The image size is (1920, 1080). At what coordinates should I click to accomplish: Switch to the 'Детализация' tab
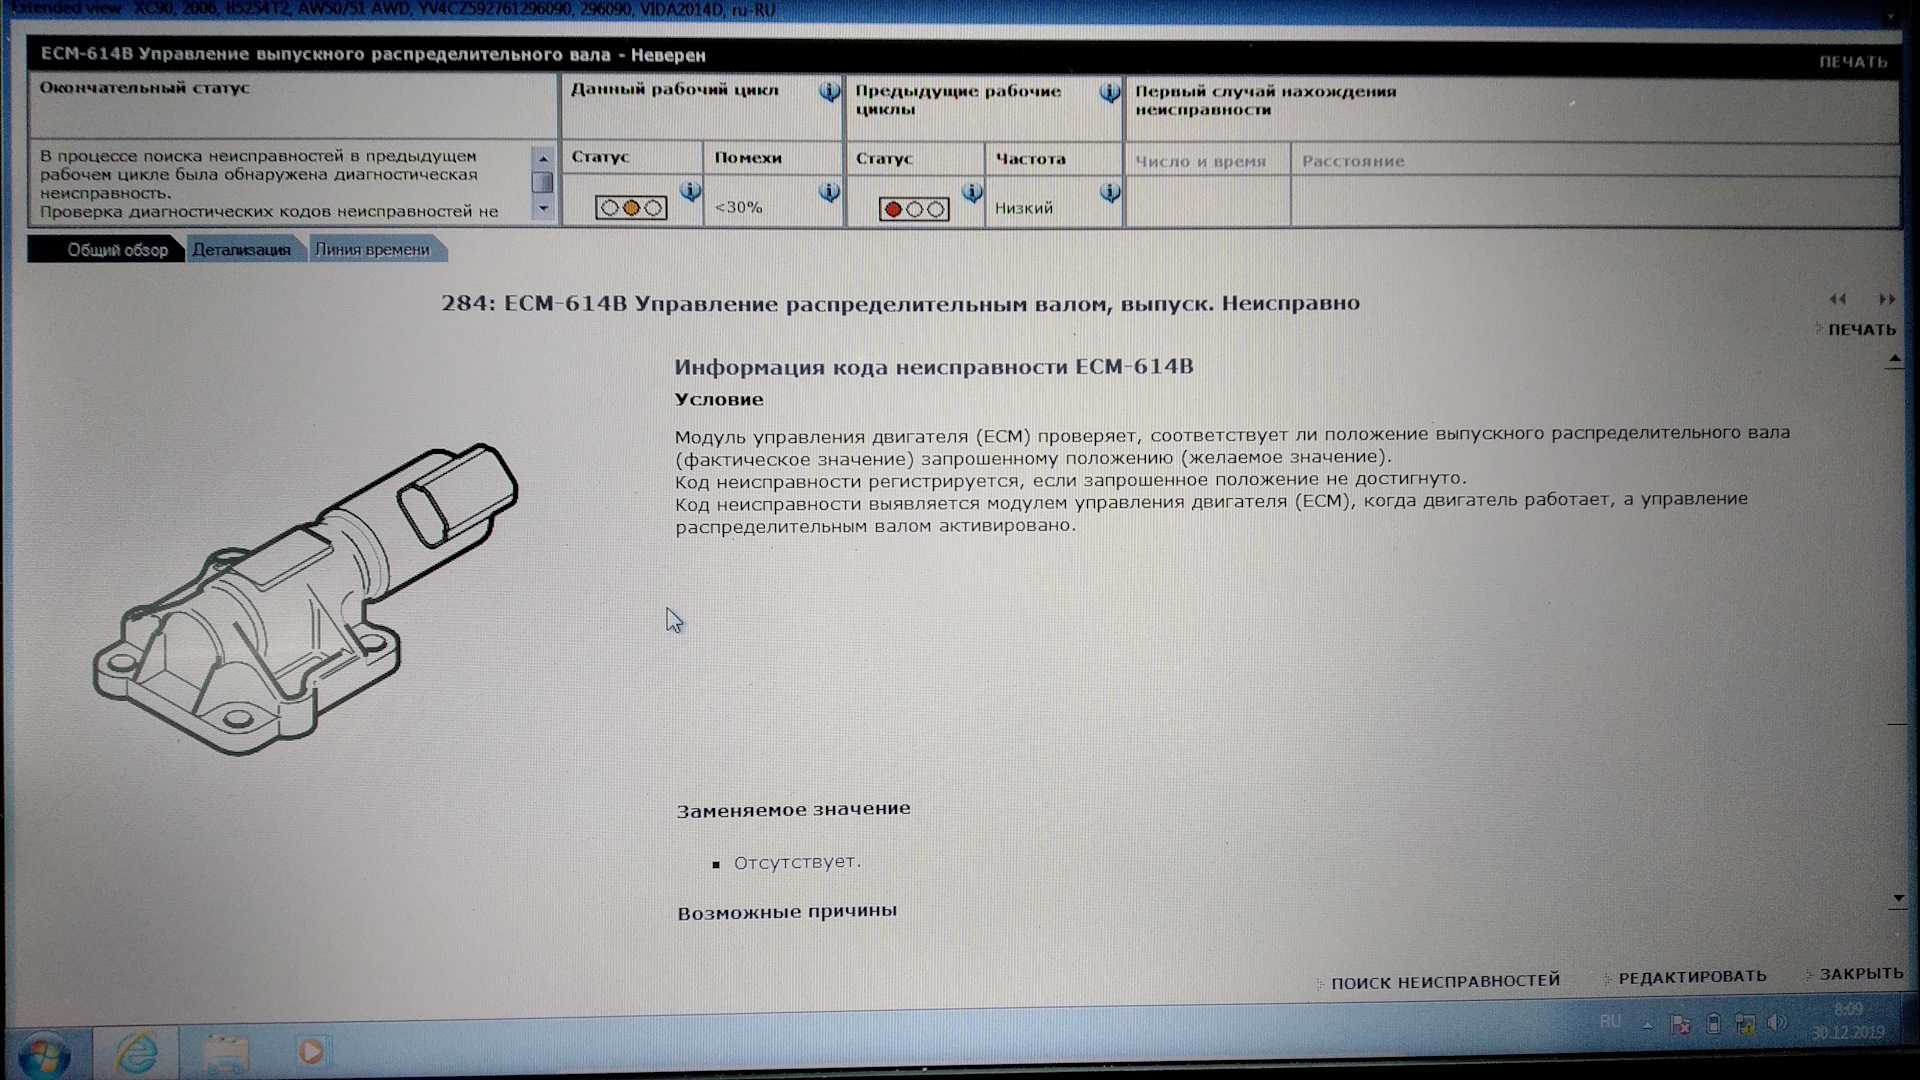click(x=241, y=249)
